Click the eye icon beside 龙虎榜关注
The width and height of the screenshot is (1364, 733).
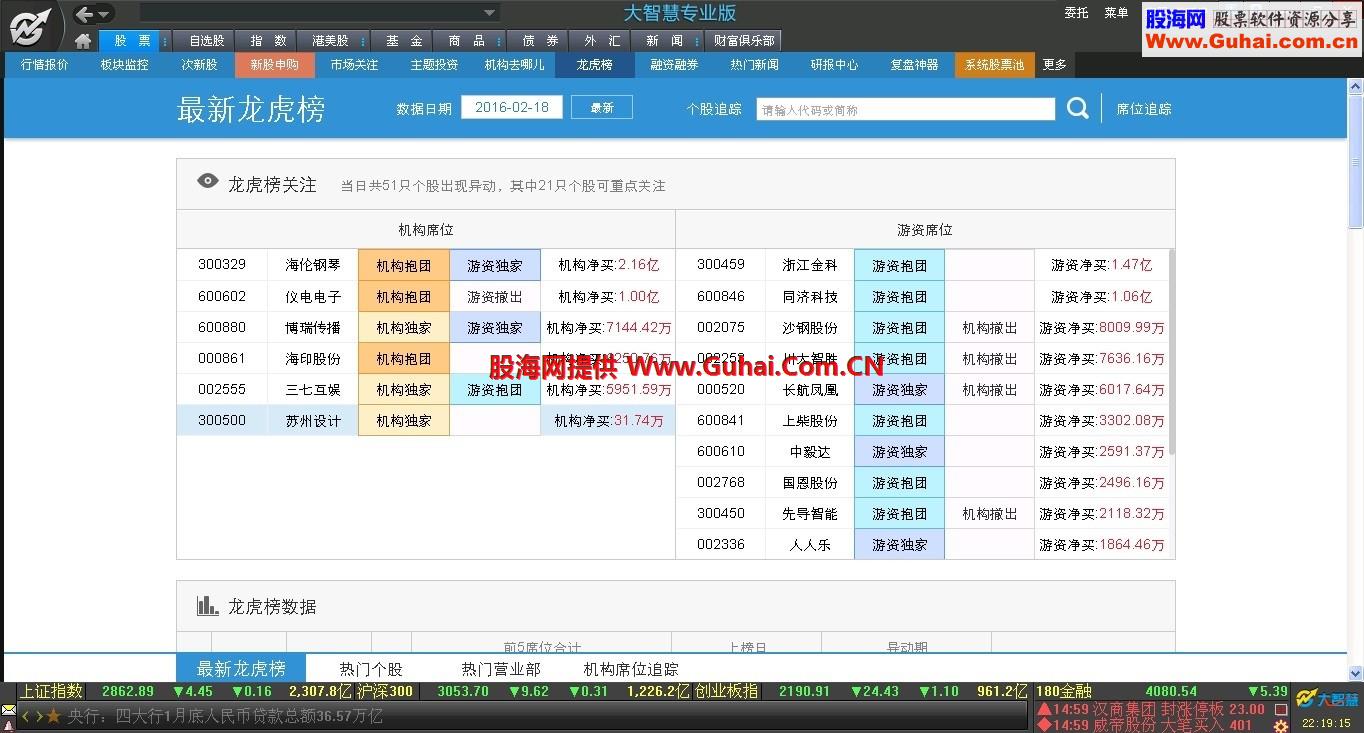[x=208, y=181]
